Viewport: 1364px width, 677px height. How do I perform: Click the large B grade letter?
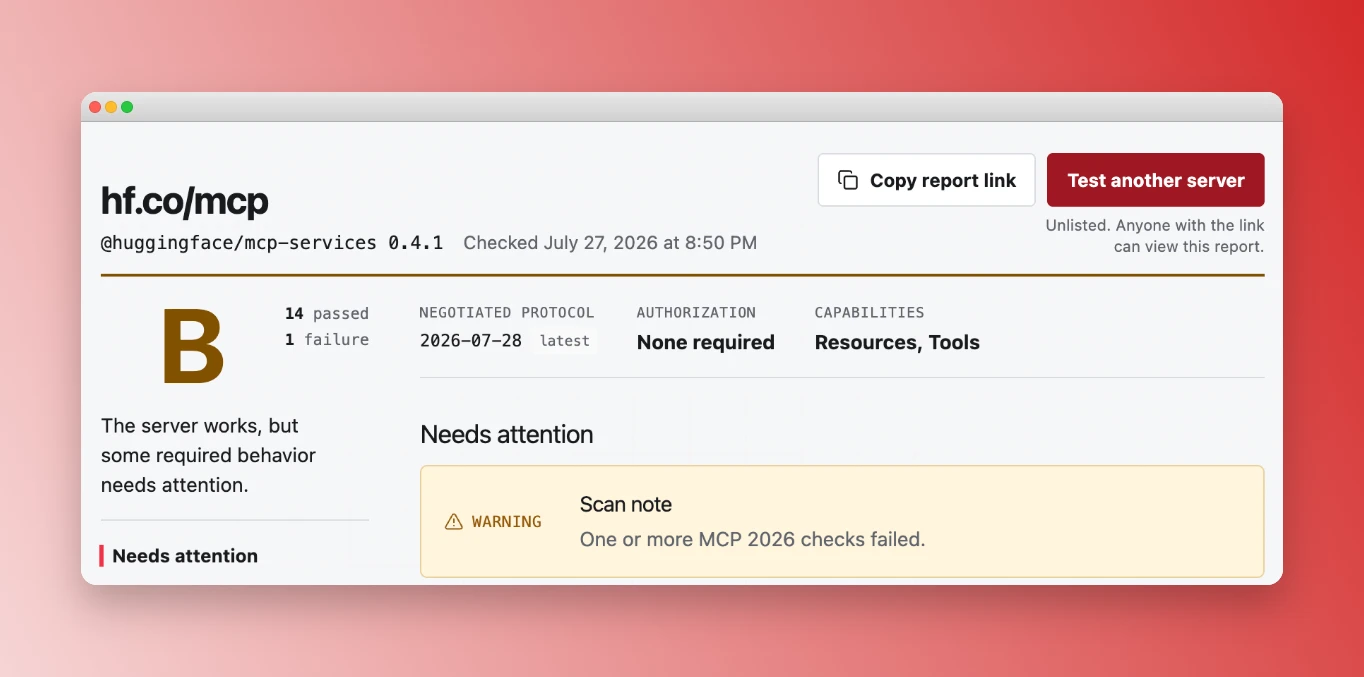(x=193, y=347)
